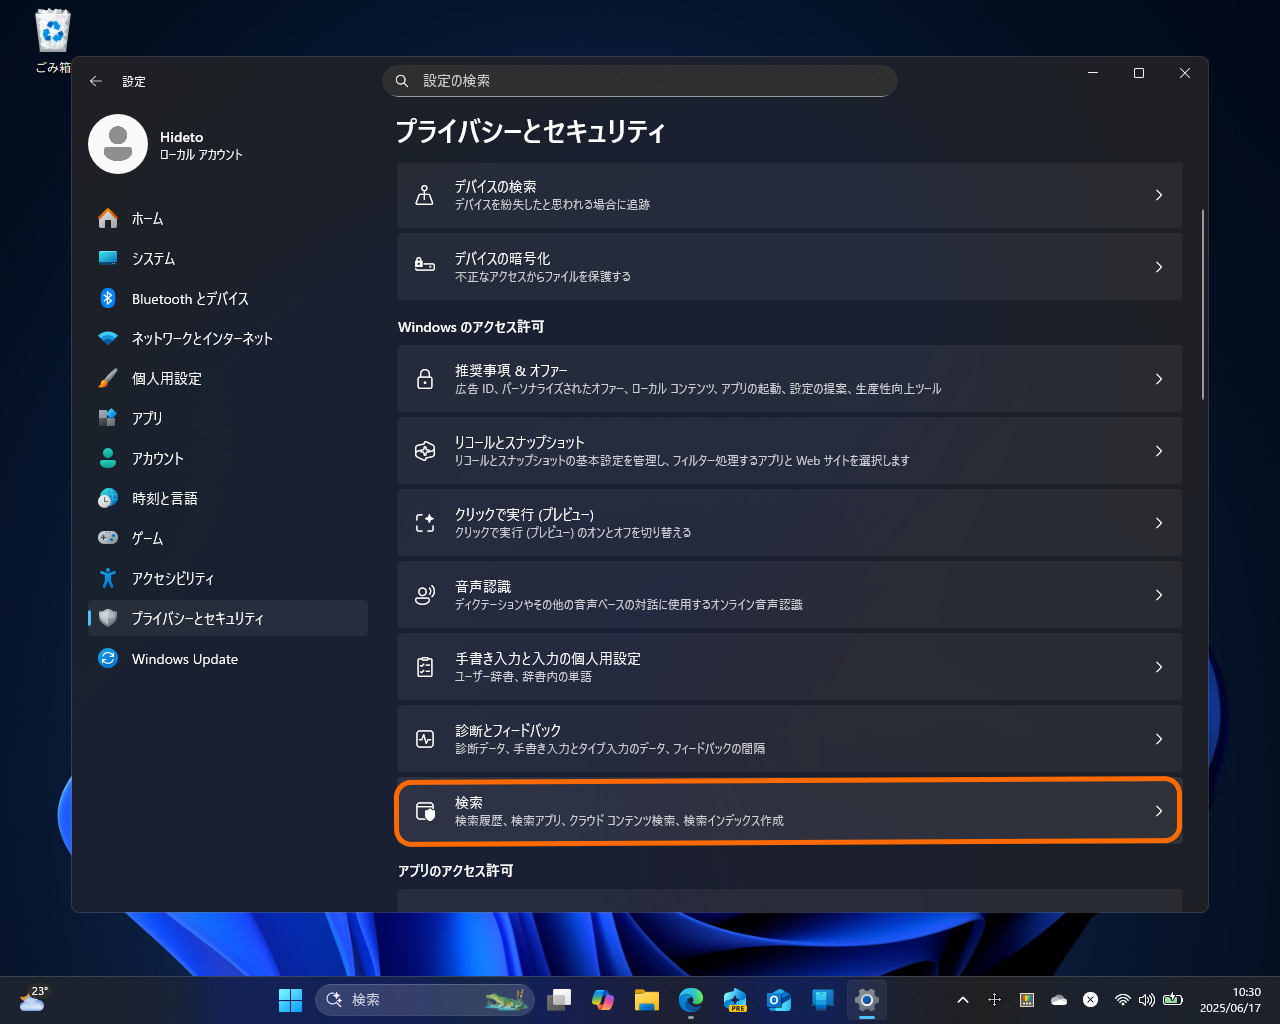Open Wi-Fi settings via the tray icon

click(1122, 999)
